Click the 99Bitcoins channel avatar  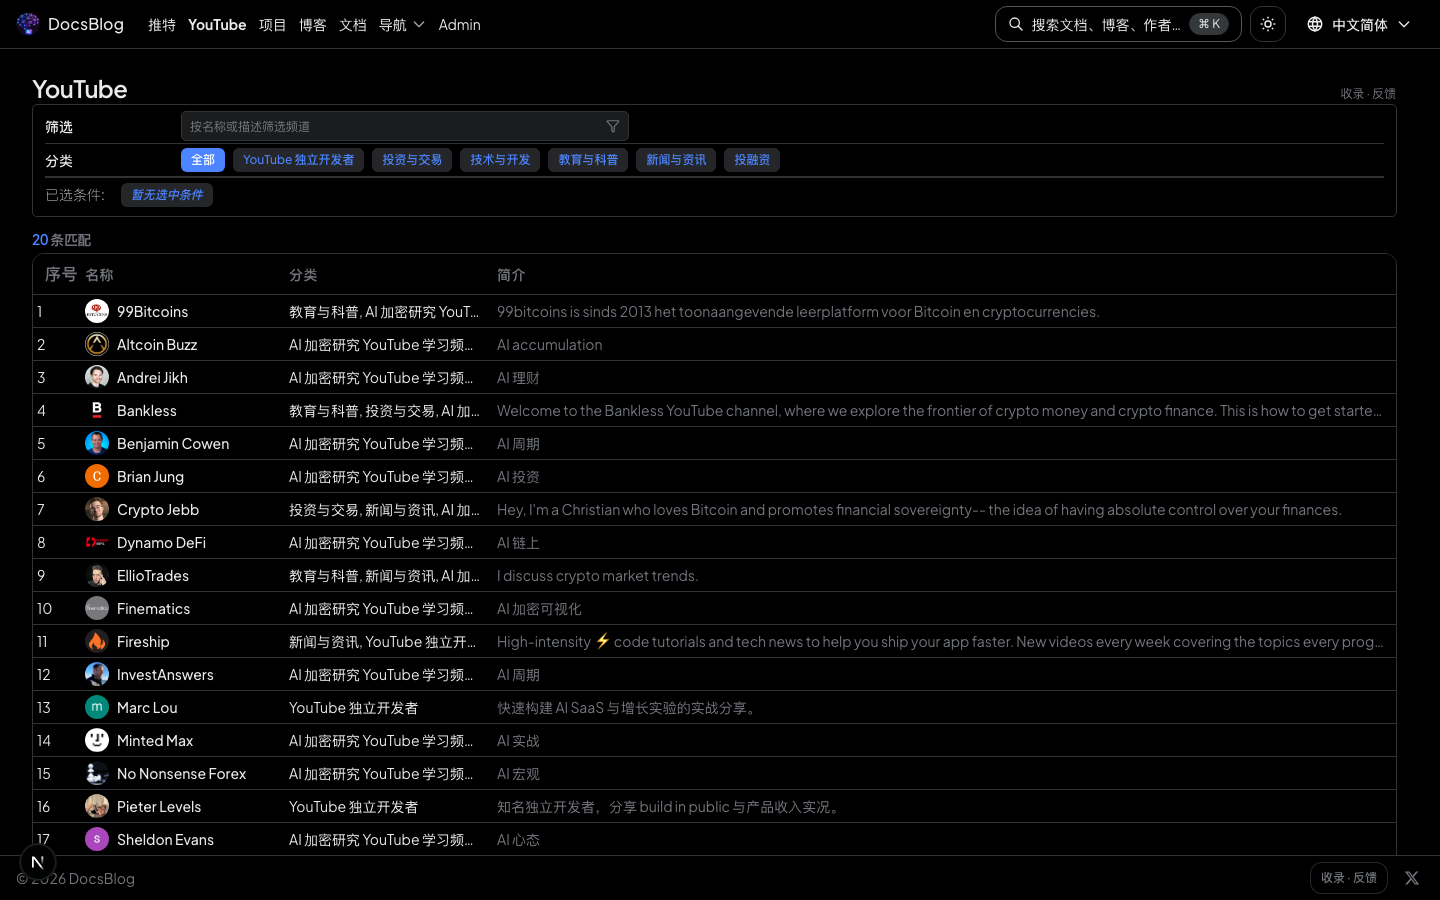(x=97, y=312)
